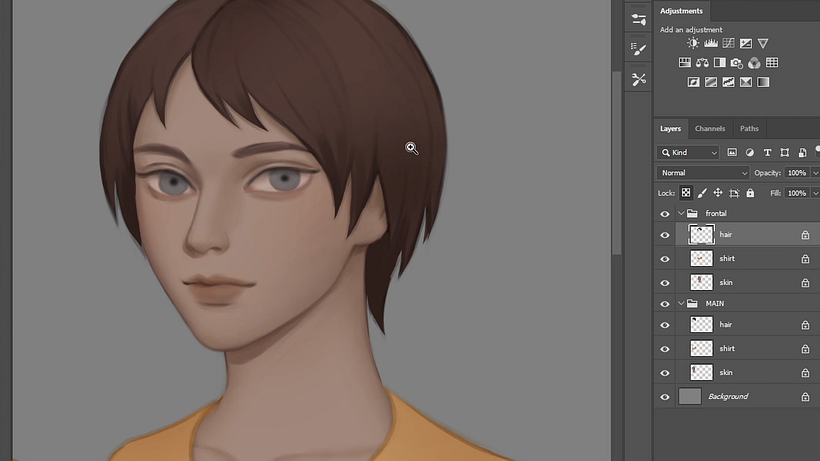820x461 pixels.
Task: Toggle artboard auto-nesting lock
Action: (x=734, y=193)
